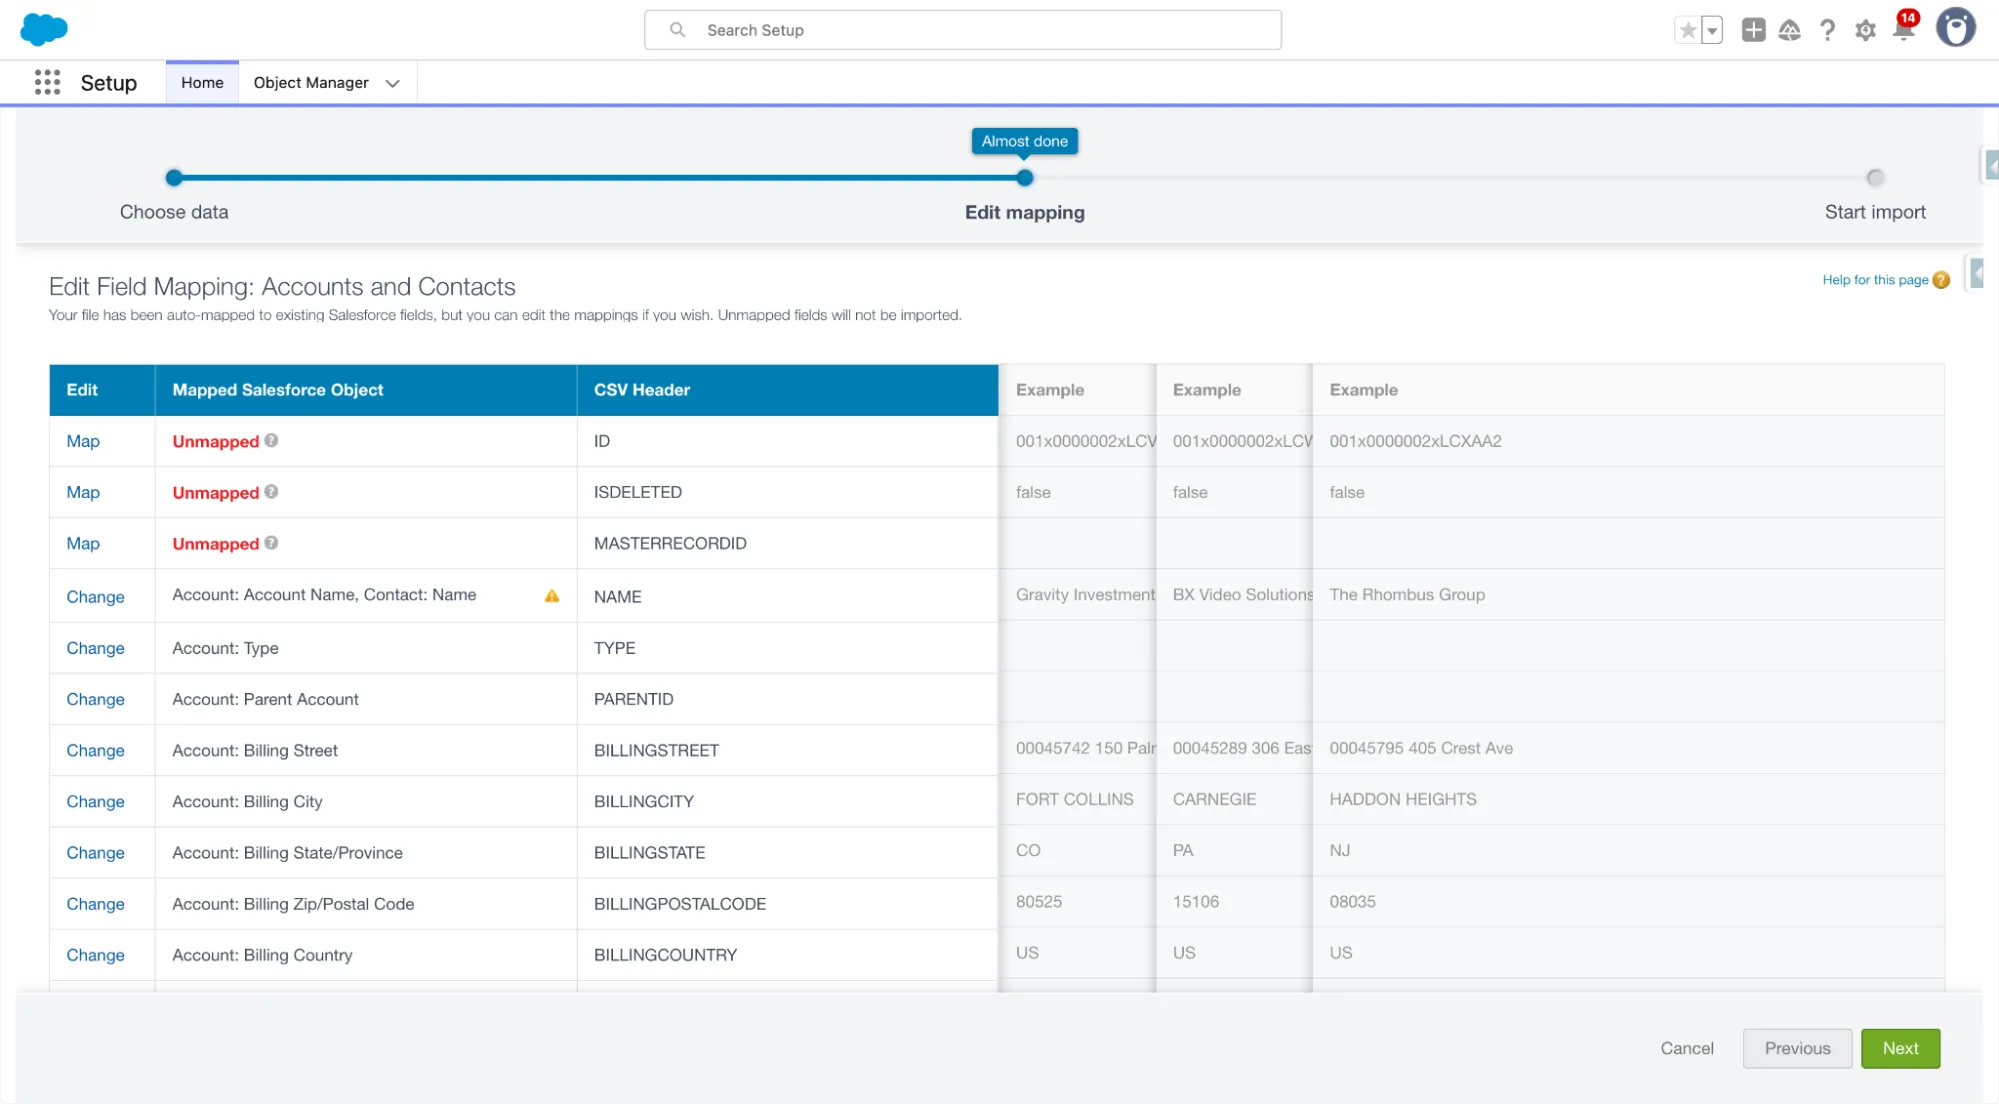Click the favorites star icon
Screen dimensions: 1999x1104
click(x=1688, y=30)
